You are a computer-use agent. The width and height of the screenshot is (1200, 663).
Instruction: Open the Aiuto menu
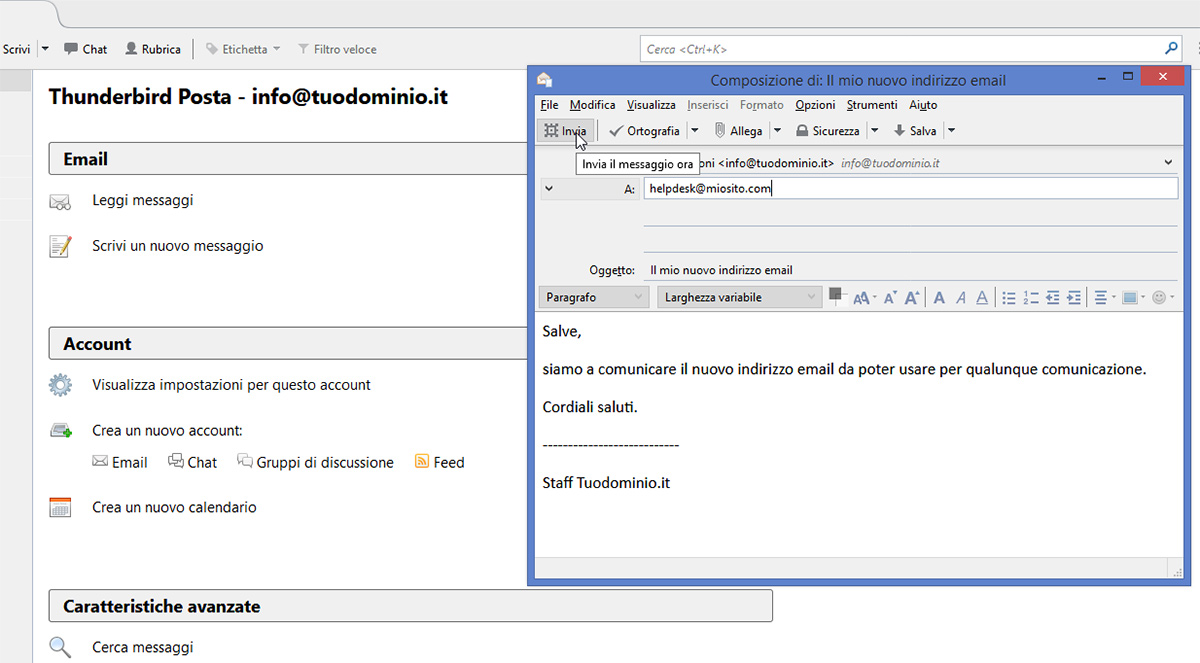point(923,105)
